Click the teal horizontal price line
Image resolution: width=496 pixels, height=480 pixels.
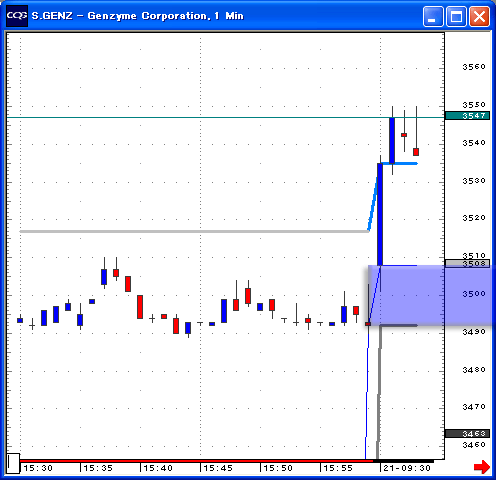226,117
